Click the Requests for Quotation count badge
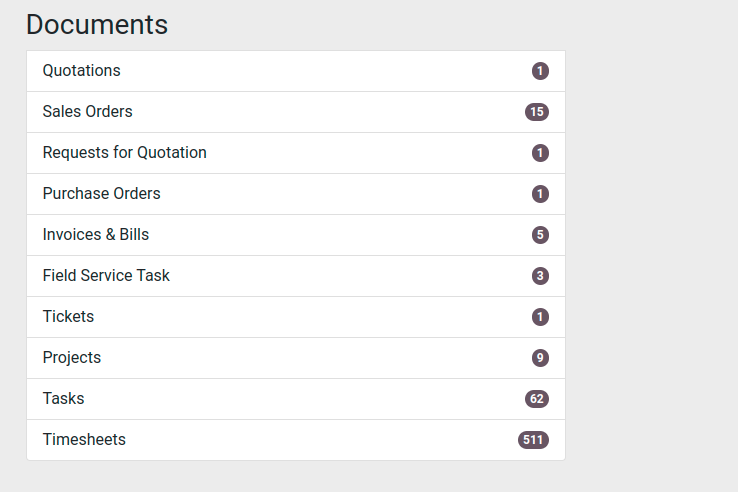 540,153
